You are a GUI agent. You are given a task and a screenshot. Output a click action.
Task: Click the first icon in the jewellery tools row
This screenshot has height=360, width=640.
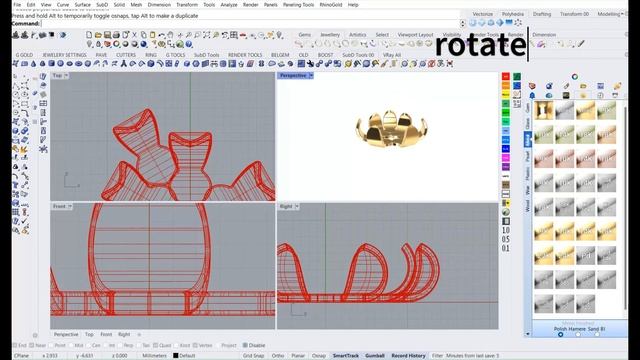[16, 64]
